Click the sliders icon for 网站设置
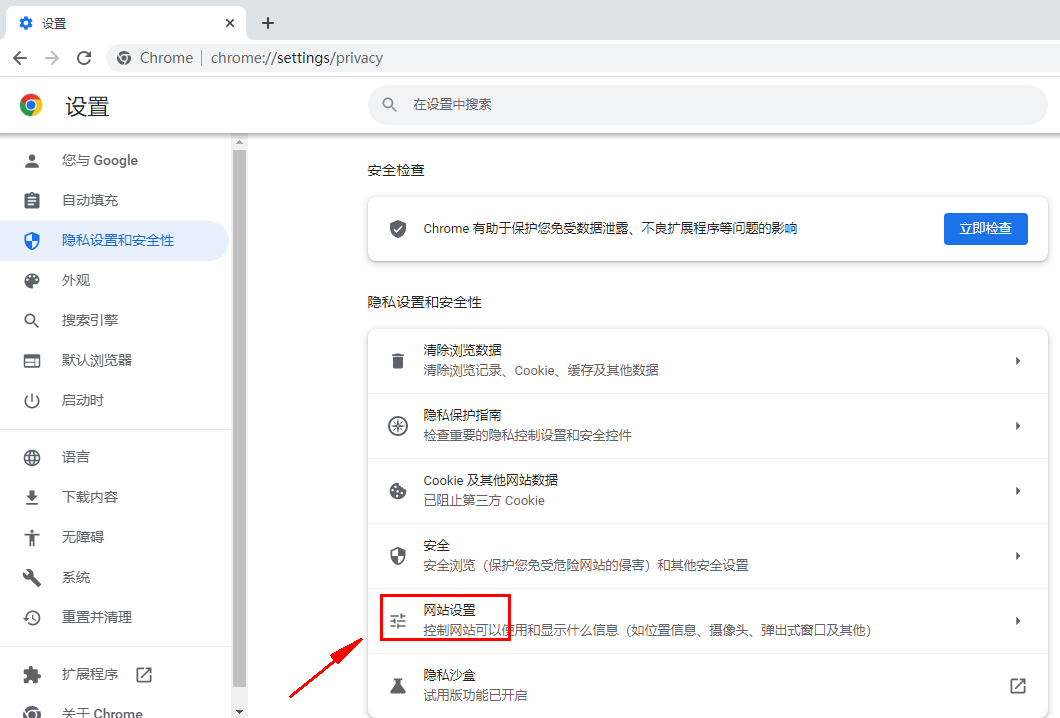The width and height of the screenshot is (1060, 718). coord(398,621)
